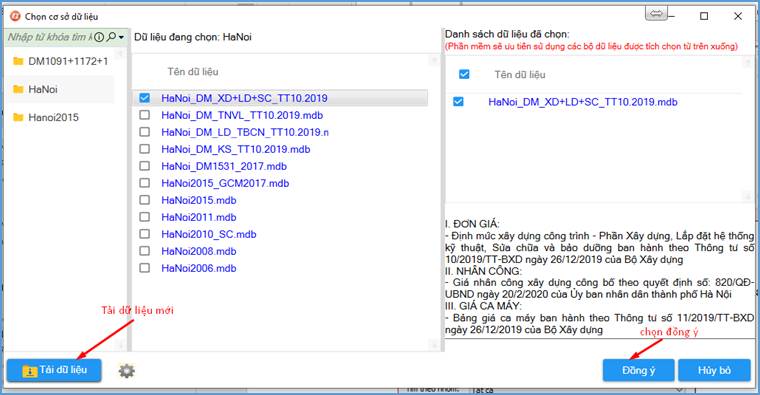Click the double-arrow icon in title bar

point(656,14)
